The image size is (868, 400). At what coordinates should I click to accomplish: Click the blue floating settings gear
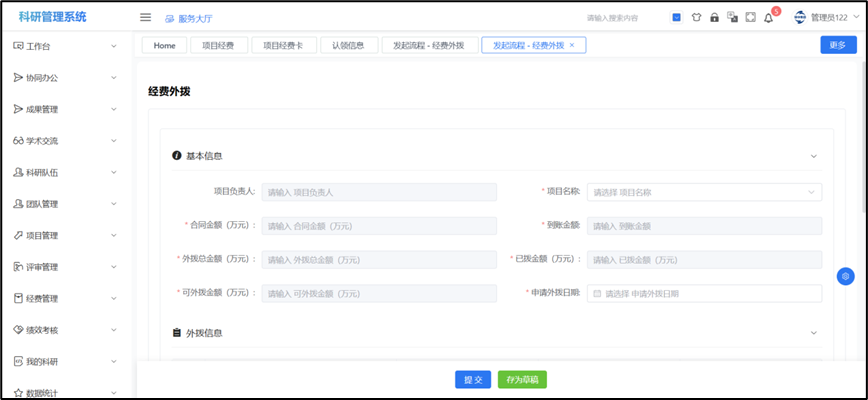coord(845,276)
